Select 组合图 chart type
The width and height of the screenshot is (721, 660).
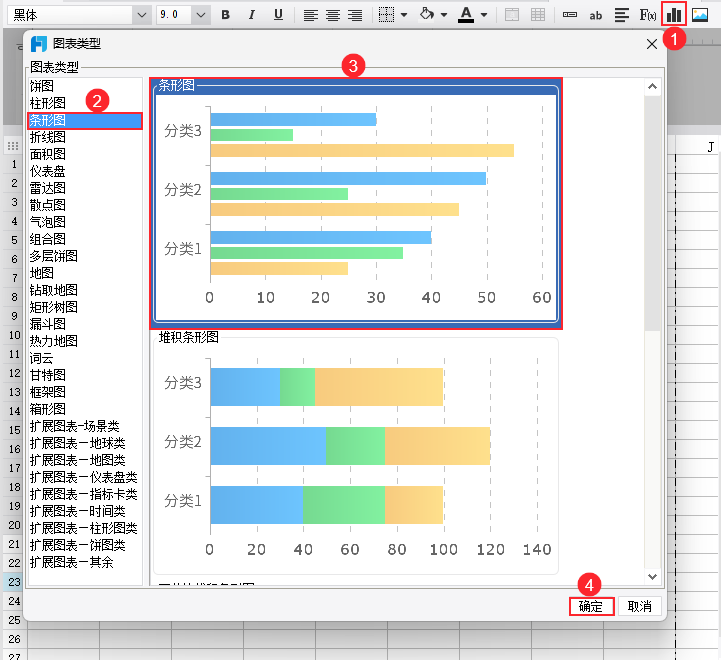pos(85,239)
